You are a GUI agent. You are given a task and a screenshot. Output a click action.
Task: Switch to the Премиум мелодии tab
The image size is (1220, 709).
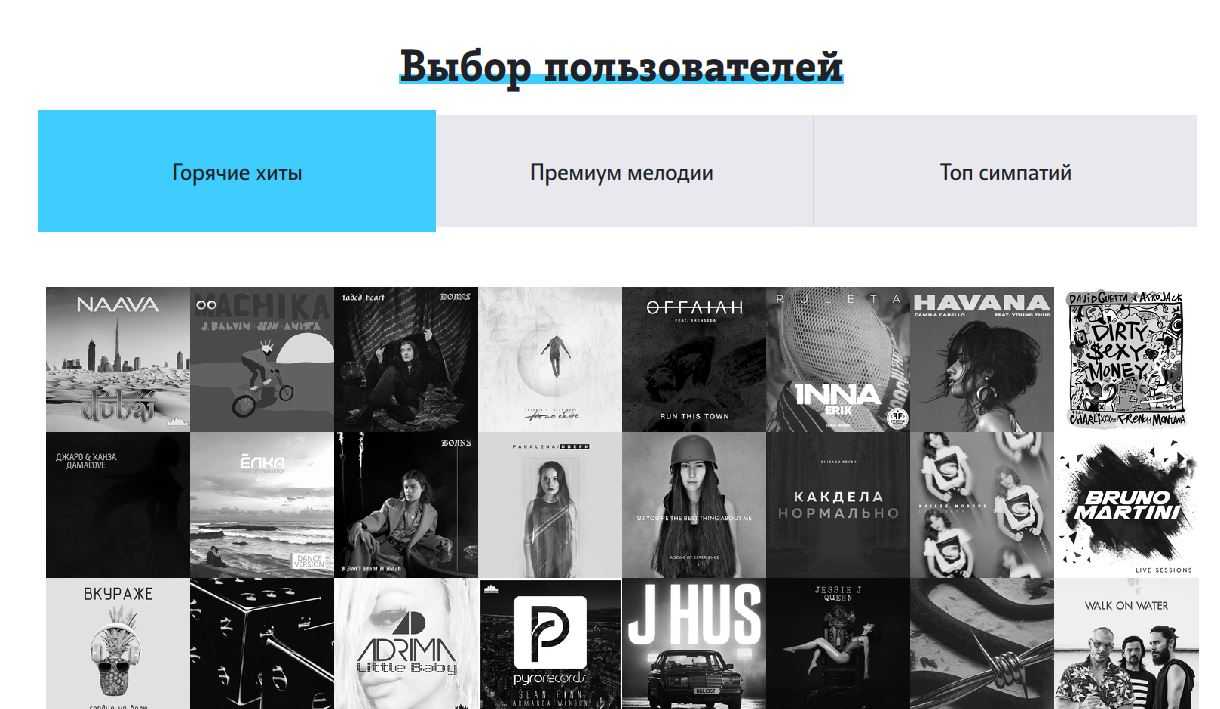[624, 171]
